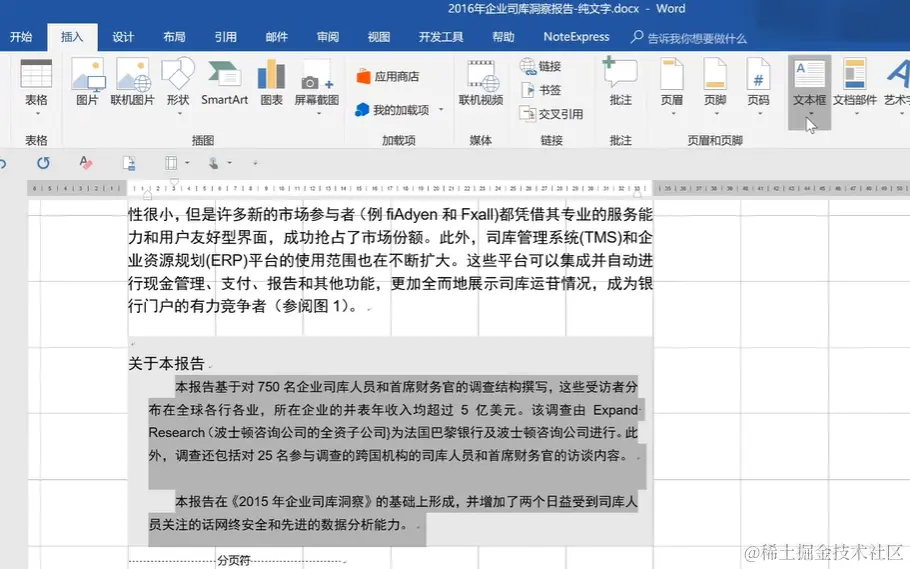Viewport: 910px width, 569px height.
Task: Expand the gridlines icon dropdown arrow in quick toolbar
Action: (187, 163)
